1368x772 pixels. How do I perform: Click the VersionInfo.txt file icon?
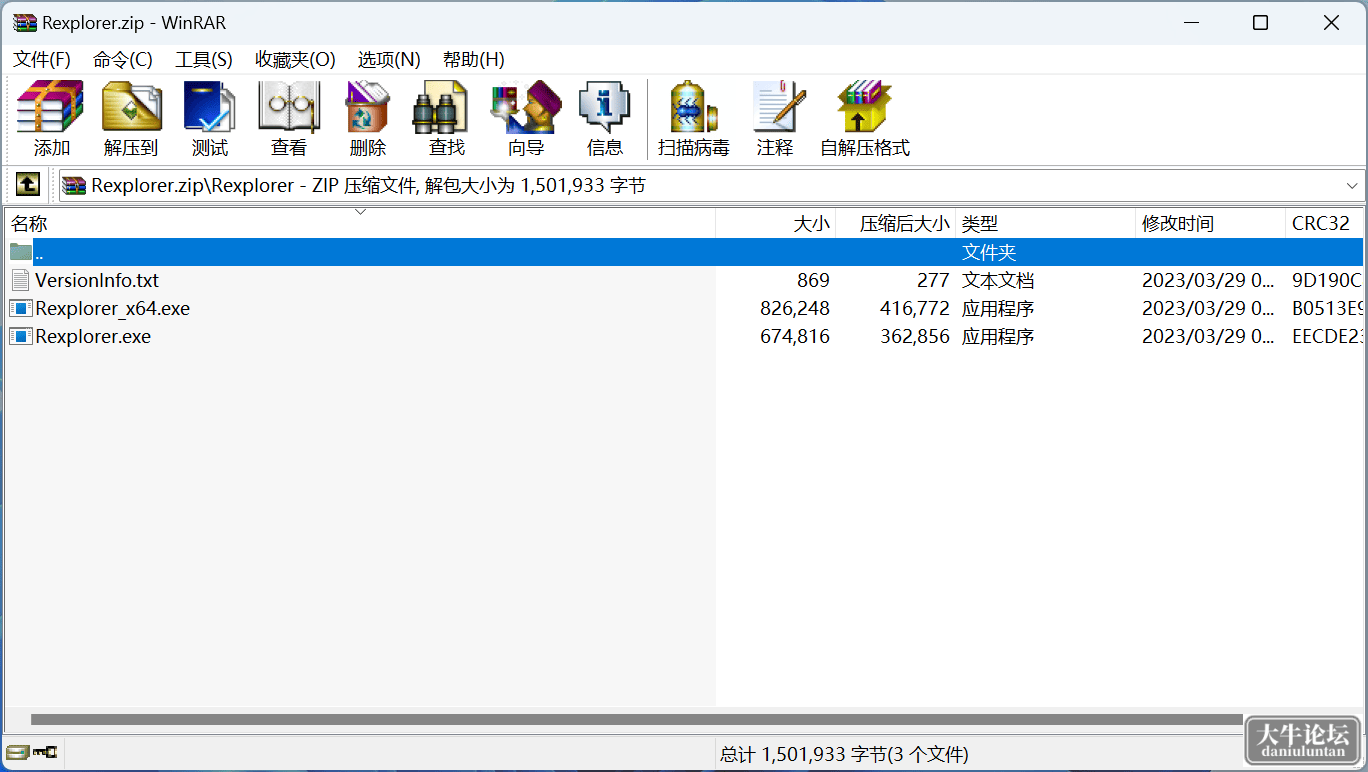point(21,280)
